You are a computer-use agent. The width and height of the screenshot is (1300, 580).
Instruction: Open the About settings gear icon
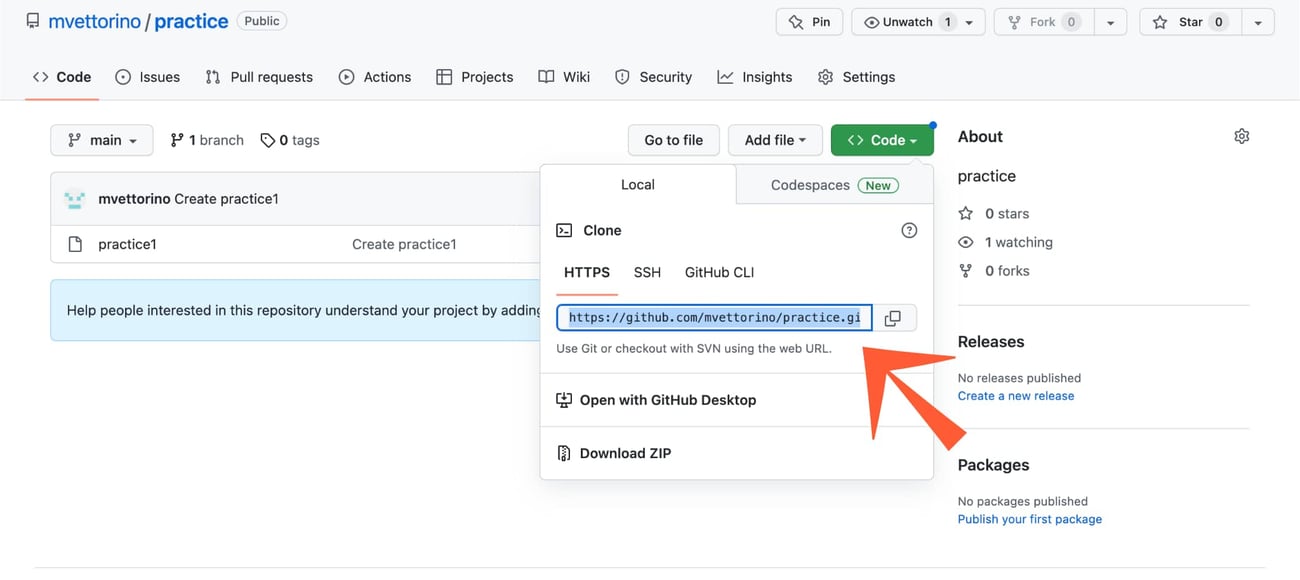pyautogui.click(x=1241, y=136)
